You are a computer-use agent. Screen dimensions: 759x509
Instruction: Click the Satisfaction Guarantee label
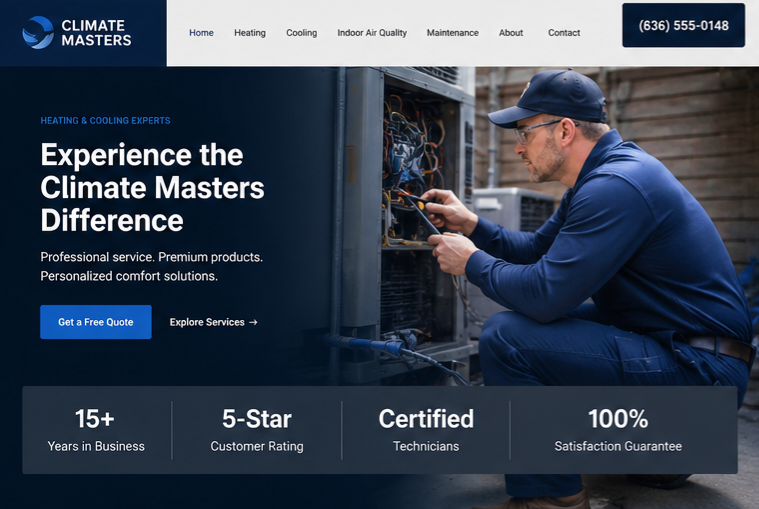[x=618, y=446]
